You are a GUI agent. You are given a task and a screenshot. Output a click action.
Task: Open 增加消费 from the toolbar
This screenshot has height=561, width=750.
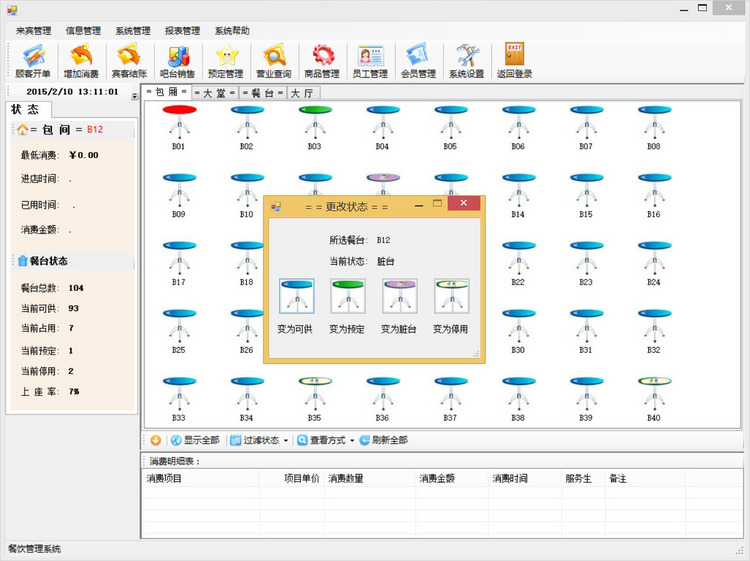(x=81, y=59)
